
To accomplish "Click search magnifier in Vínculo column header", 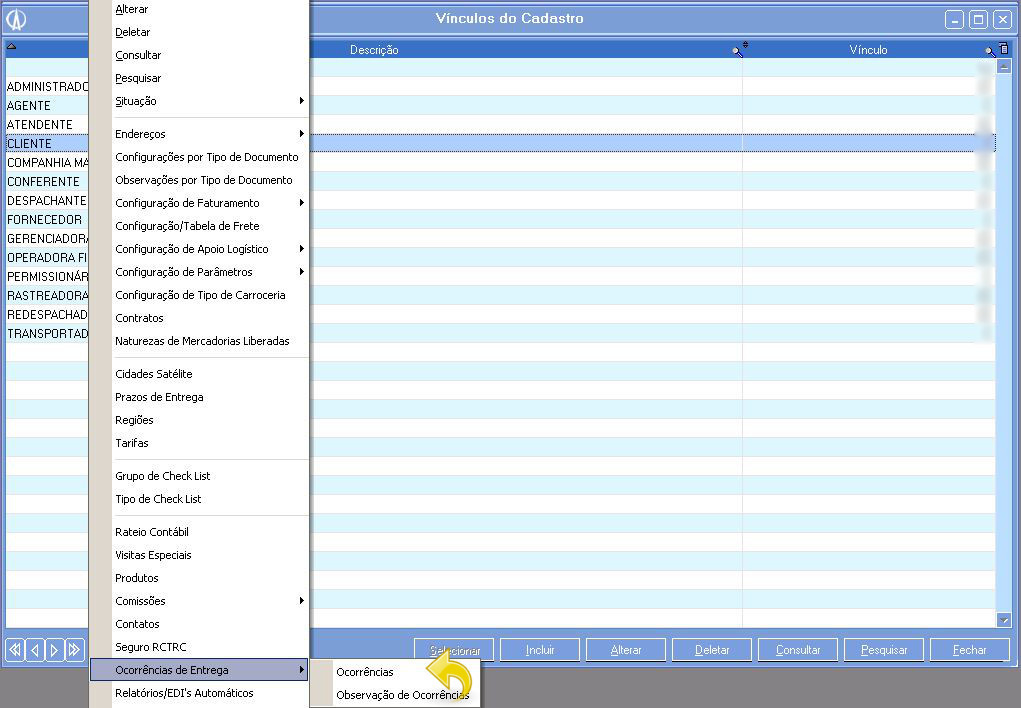I will pos(990,50).
